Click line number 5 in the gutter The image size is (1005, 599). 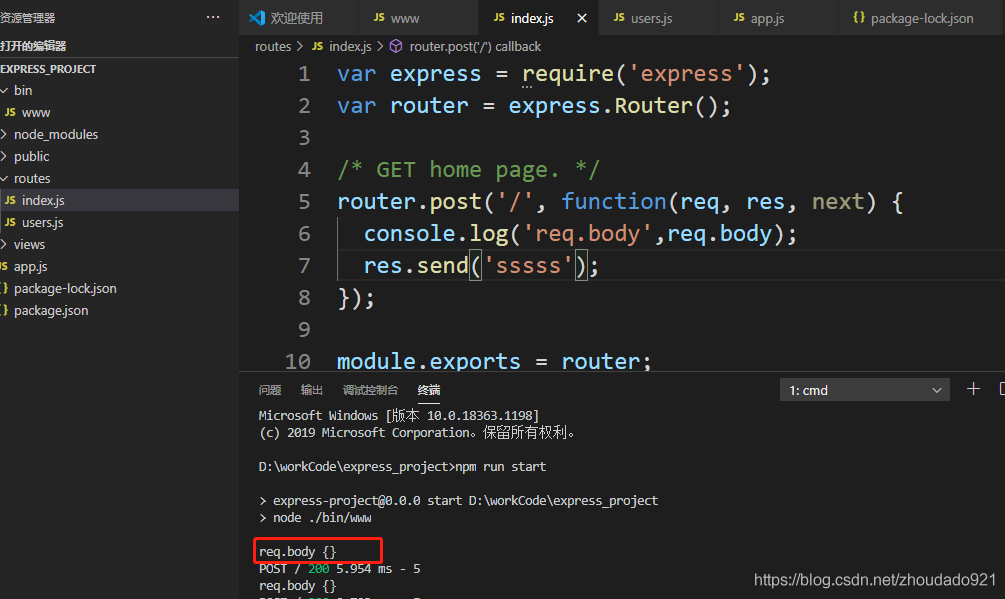tap(304, 202)
